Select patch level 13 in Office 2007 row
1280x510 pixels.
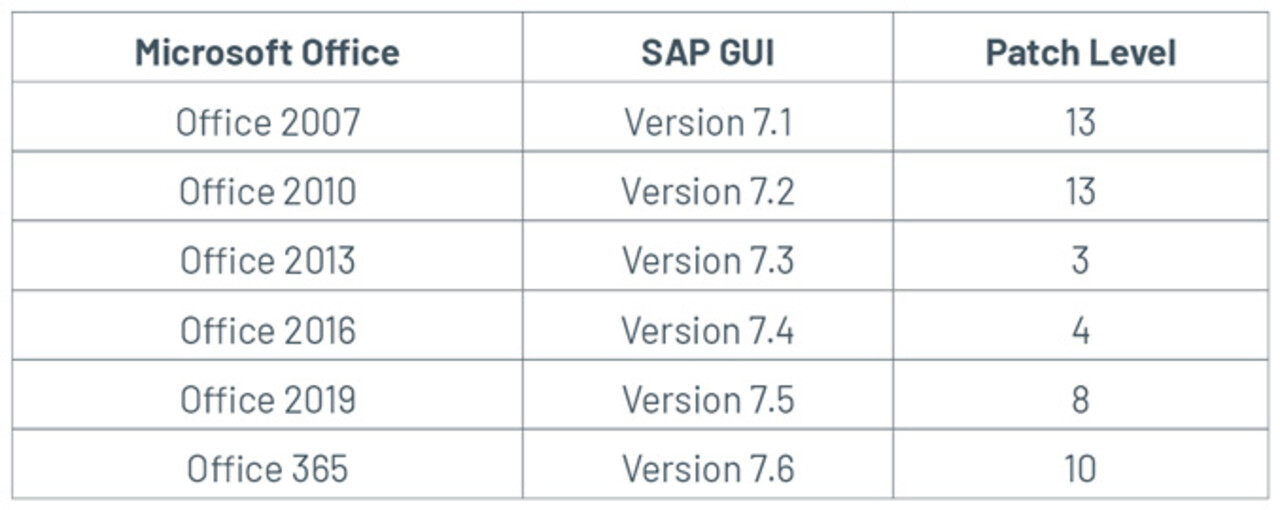coord(1080,122)
